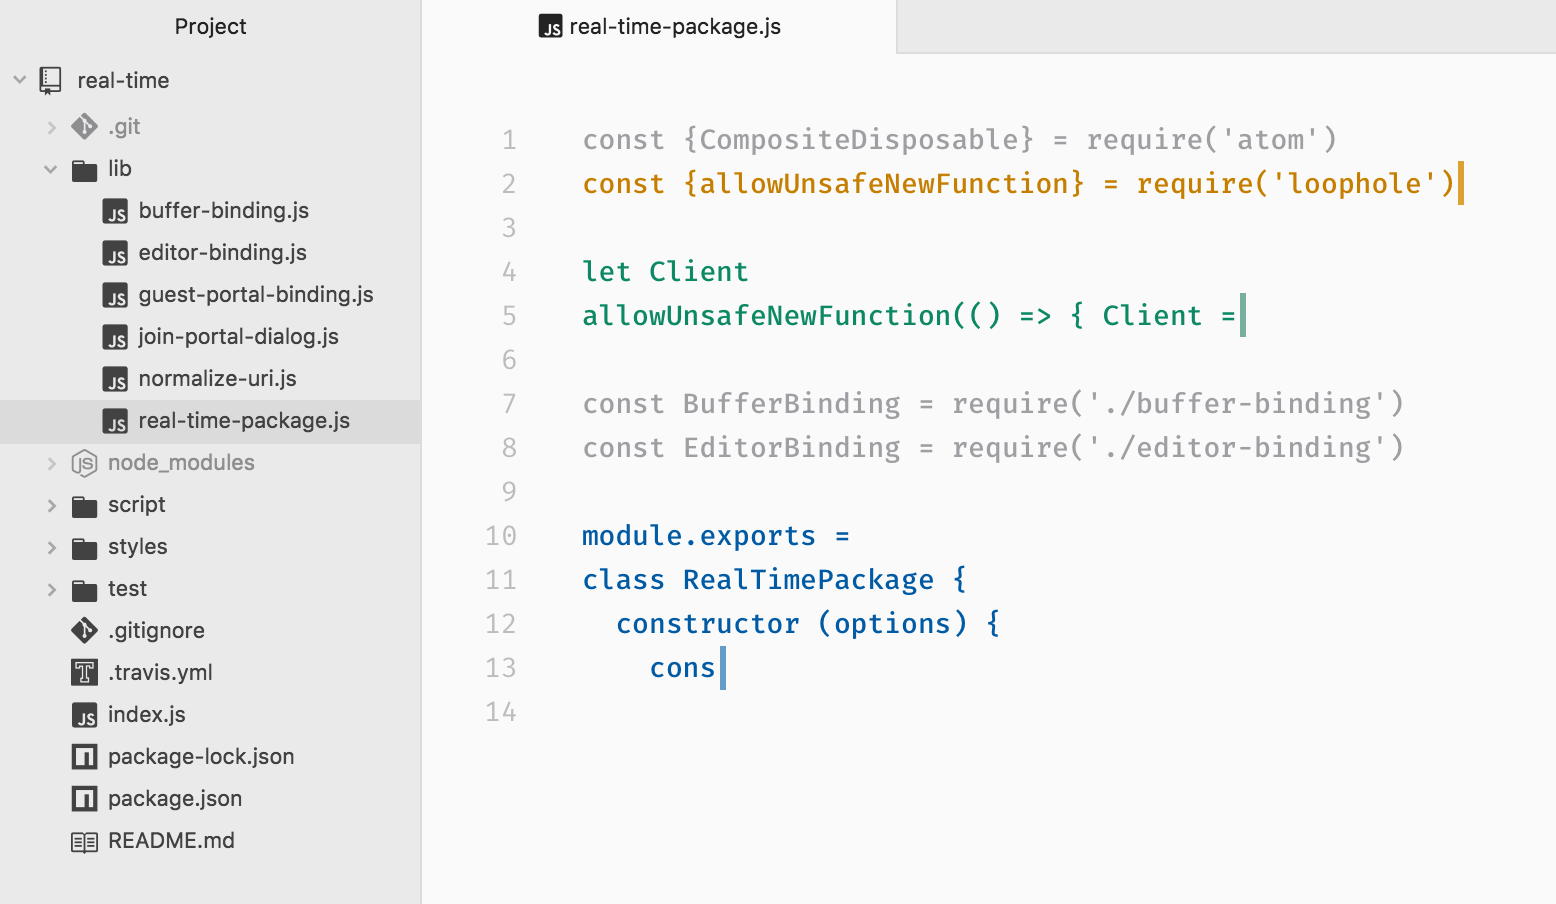Click 'BufferBinding' on line 7

pyautogui.click(x=791, y=404)
